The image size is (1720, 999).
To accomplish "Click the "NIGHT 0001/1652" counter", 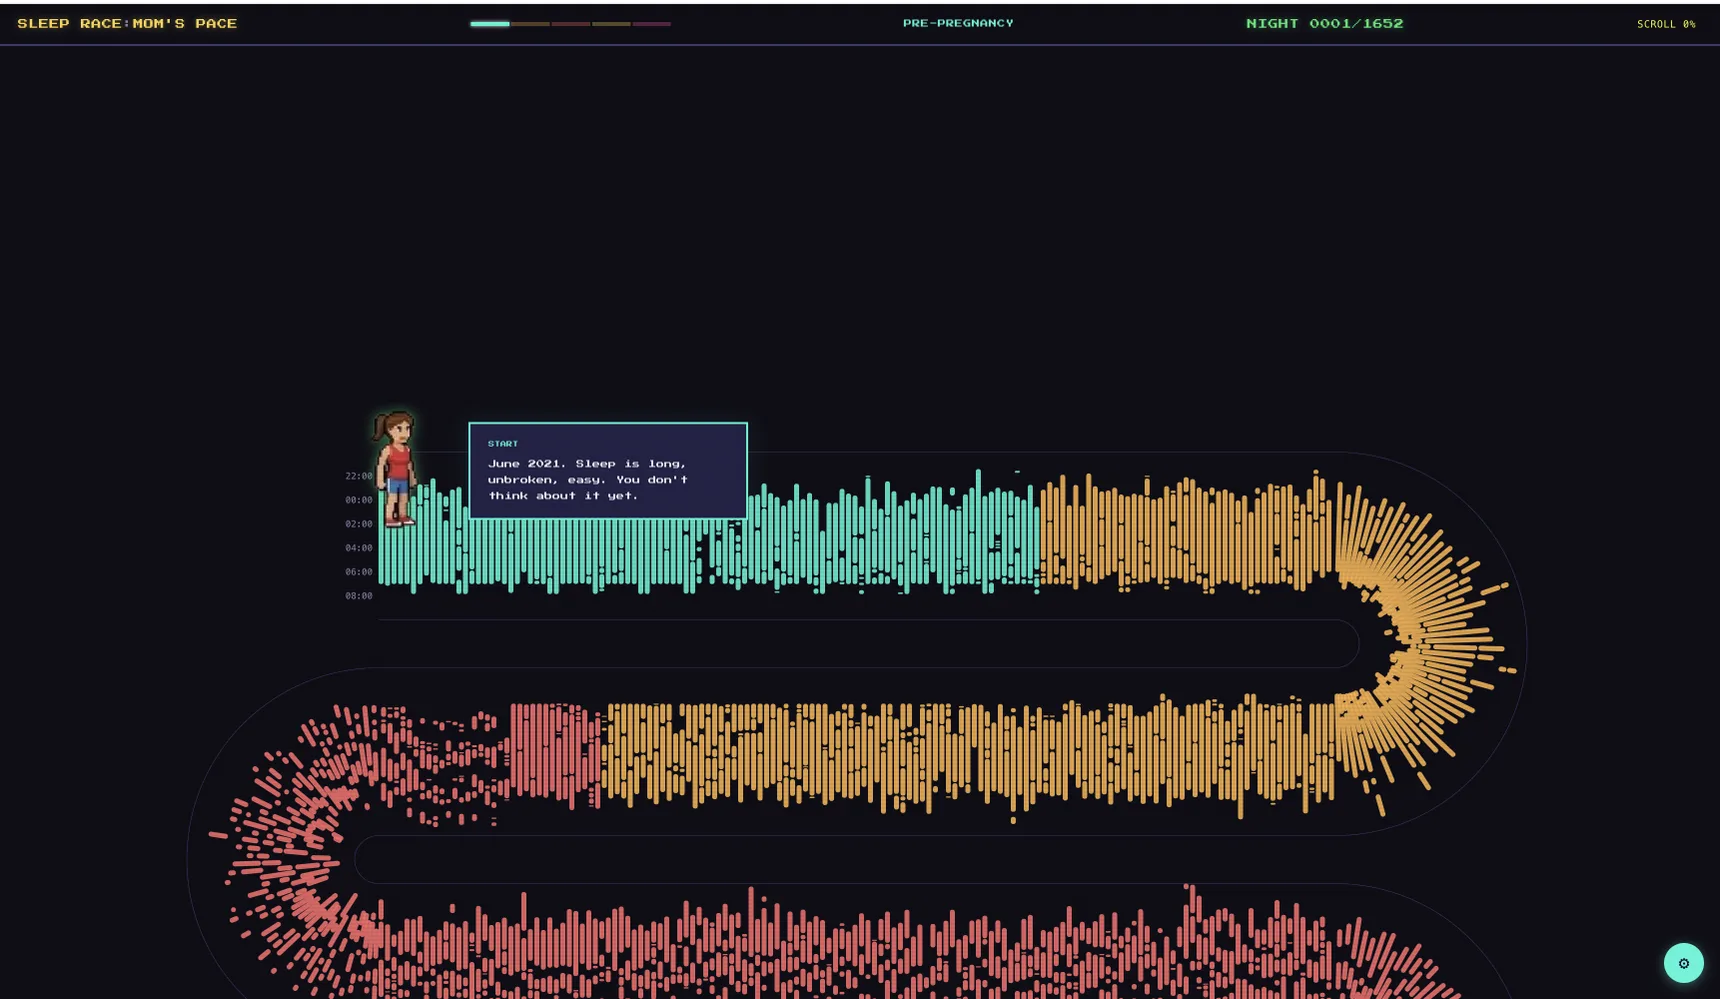I will [1324, 23].
